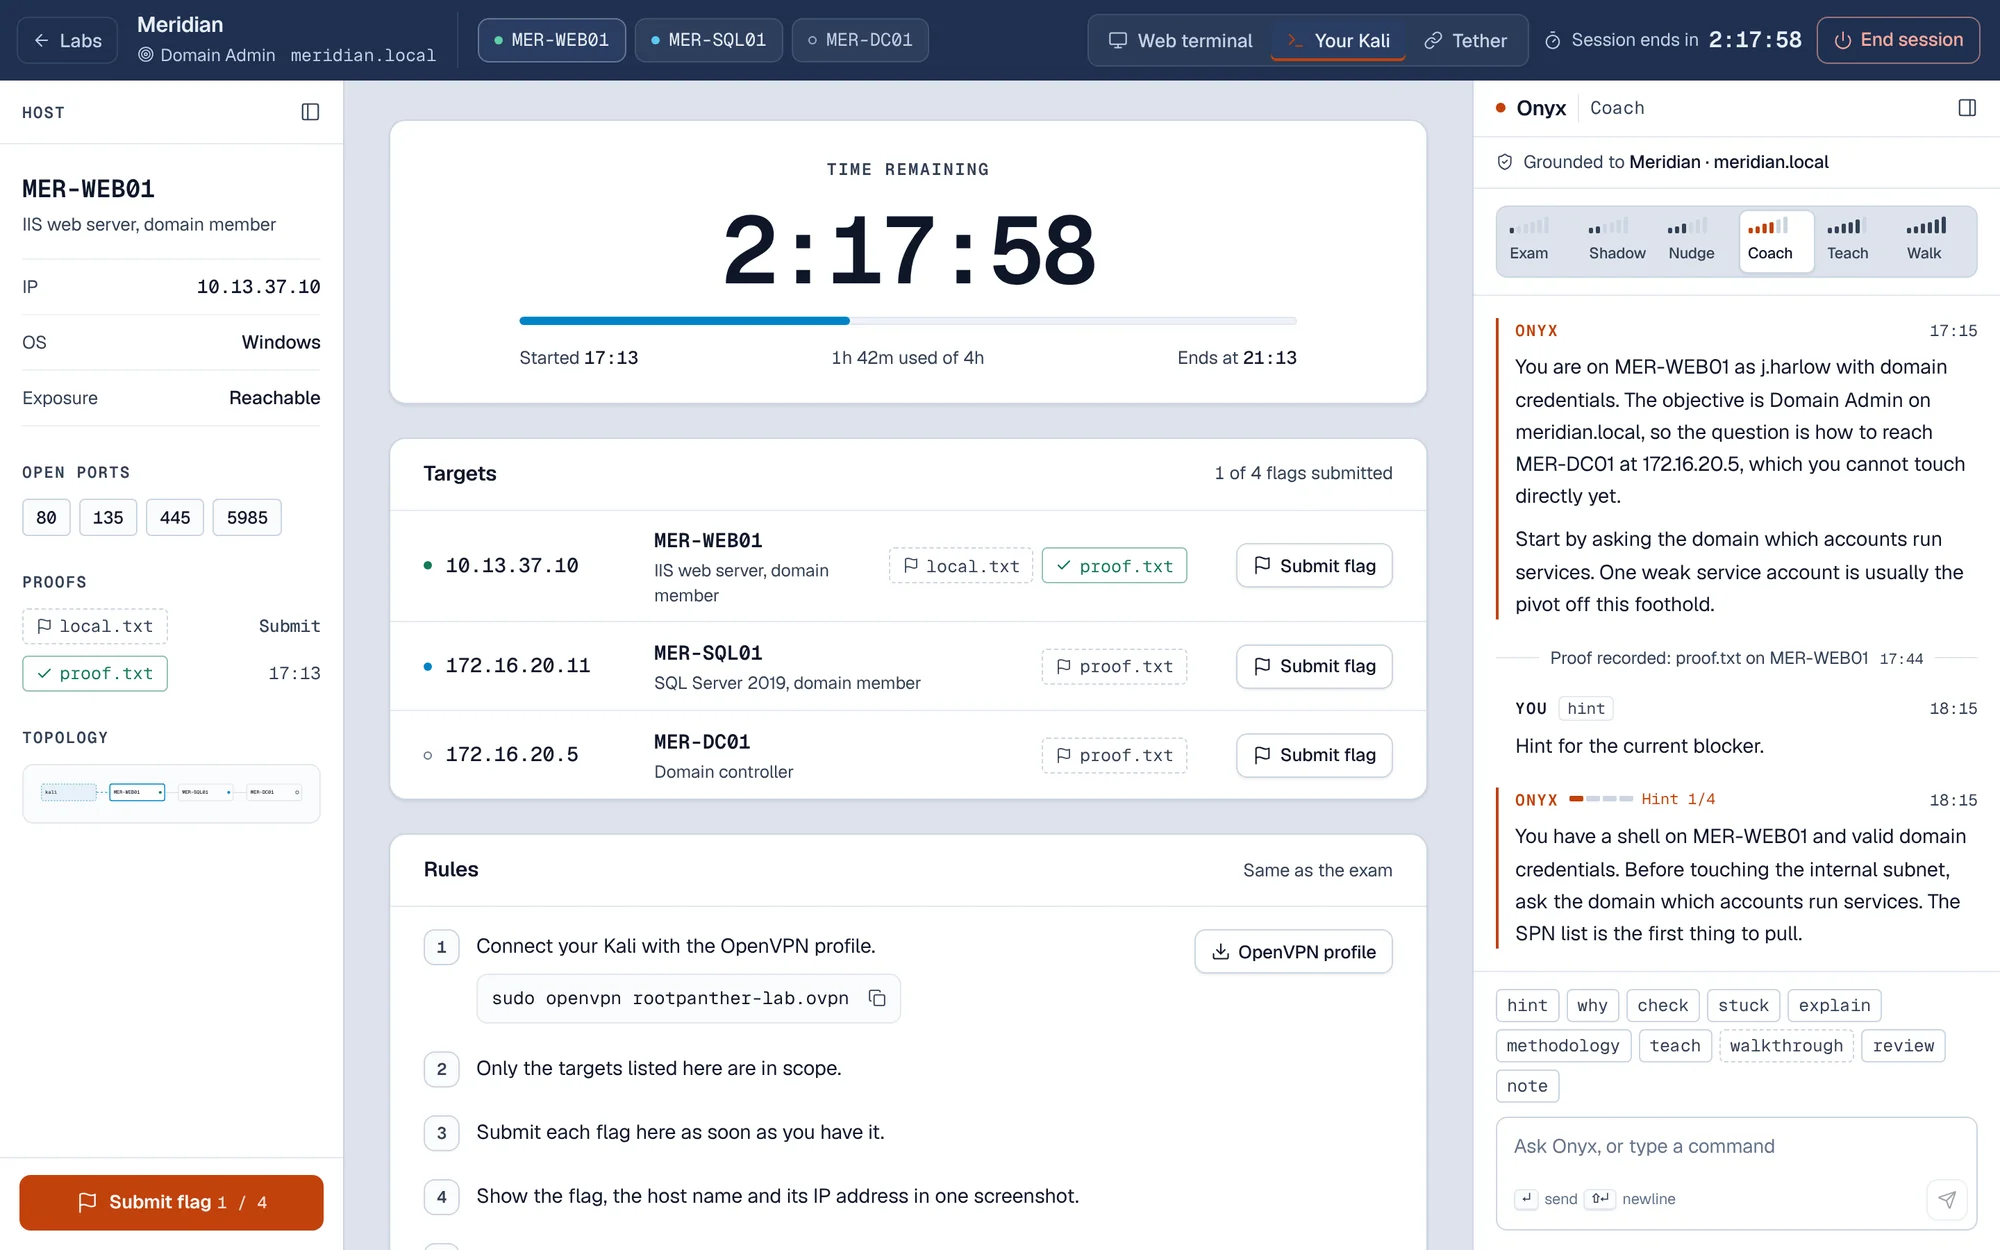
Task: Go back to Labs
Action: (68, 40)
